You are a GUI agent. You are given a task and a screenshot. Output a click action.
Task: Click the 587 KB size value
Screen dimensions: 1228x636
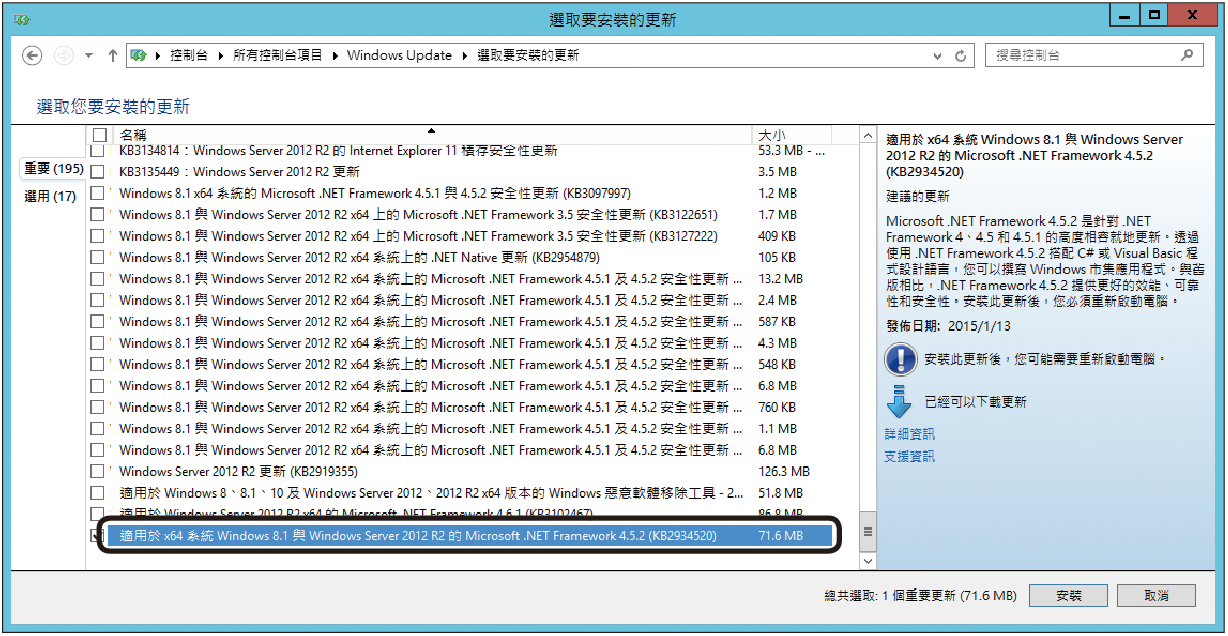click(777, 322)
